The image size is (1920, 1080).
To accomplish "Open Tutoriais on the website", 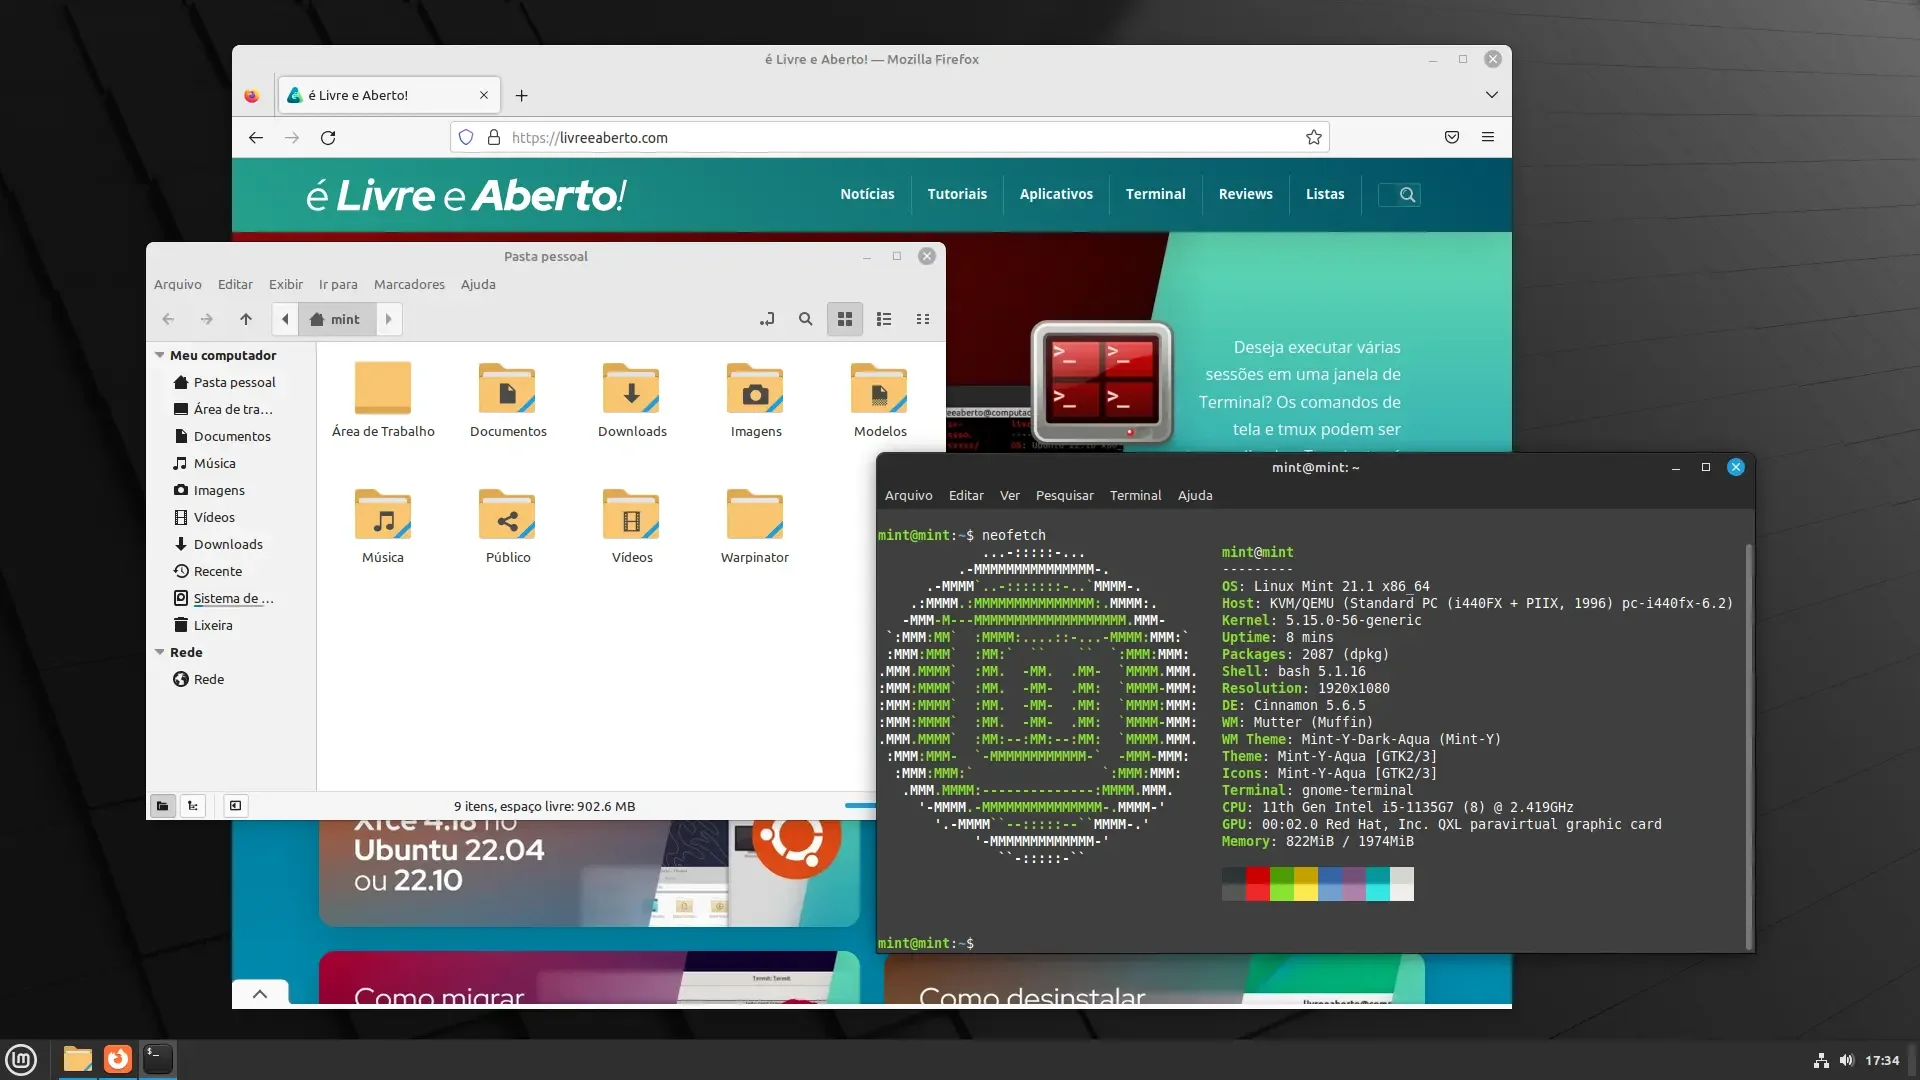I will (x=957, y=195).
